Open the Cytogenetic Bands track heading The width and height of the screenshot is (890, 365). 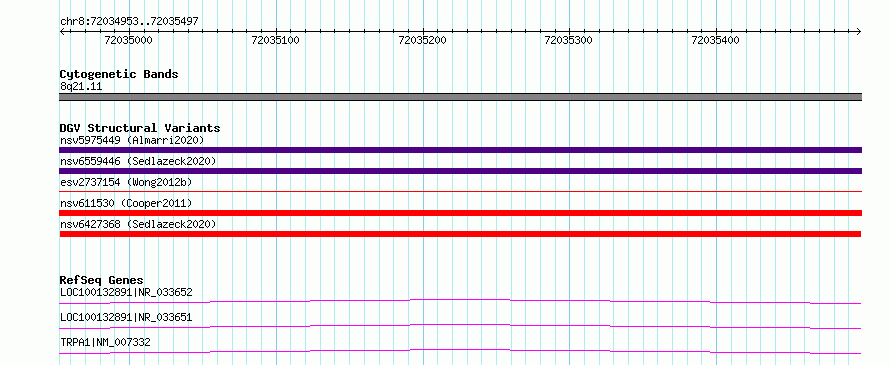point(119,74)
